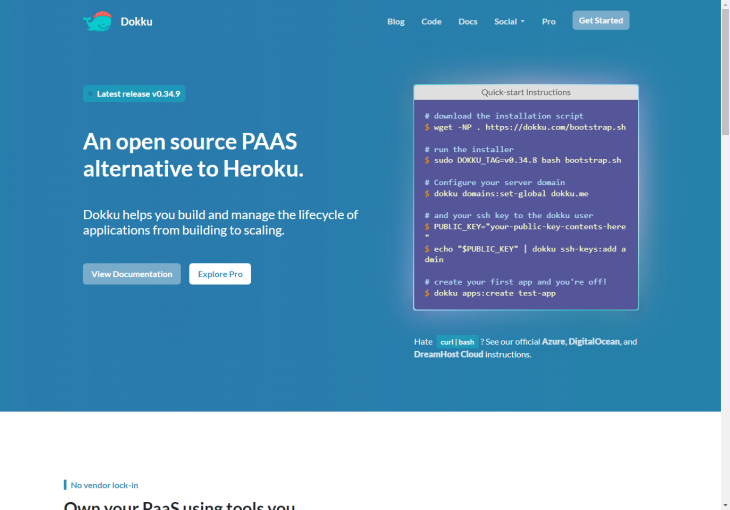Screen dimensions: 730x510
Task: Click the View Documentation button
Action: click(x=132, y=274)
